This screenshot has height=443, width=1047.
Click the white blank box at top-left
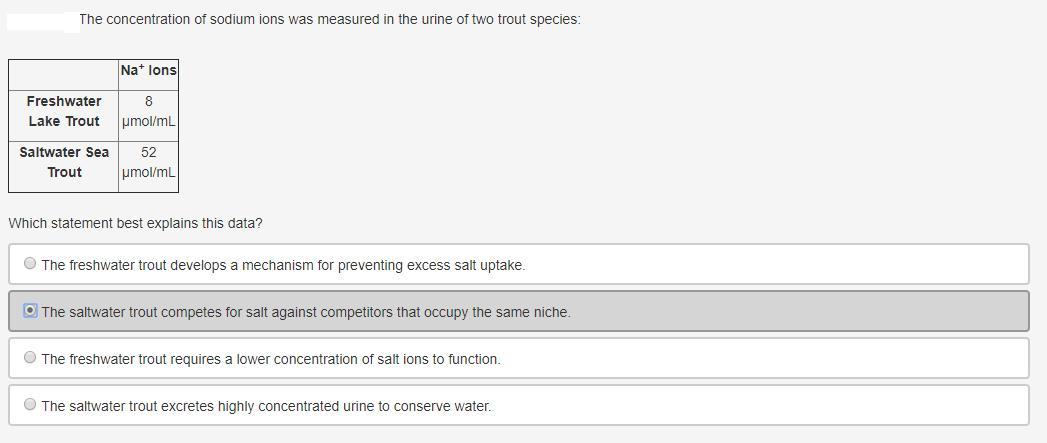pos(43,20)
